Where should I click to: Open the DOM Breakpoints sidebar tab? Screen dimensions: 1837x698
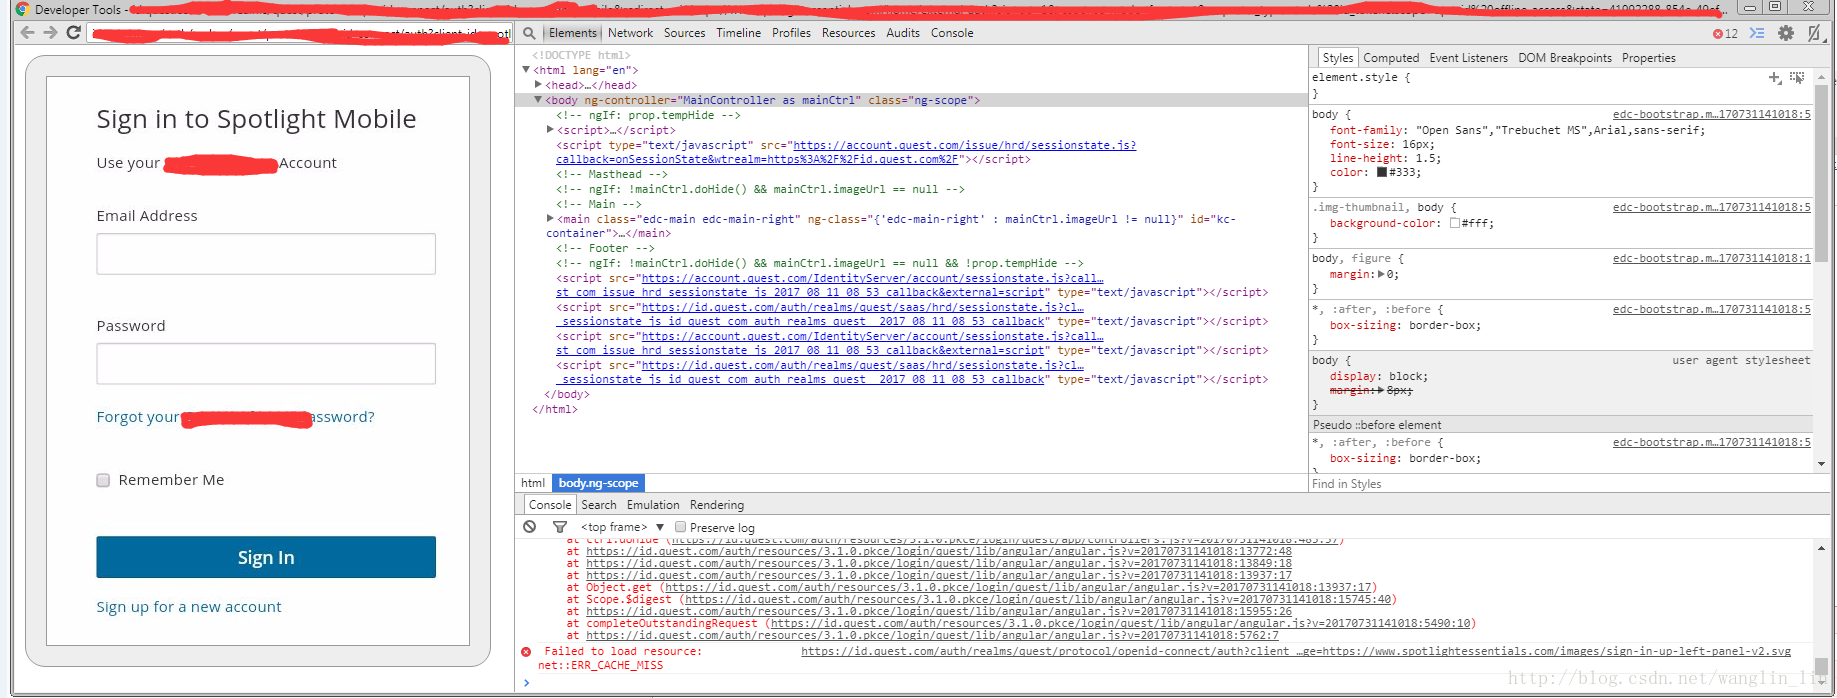1565,58
